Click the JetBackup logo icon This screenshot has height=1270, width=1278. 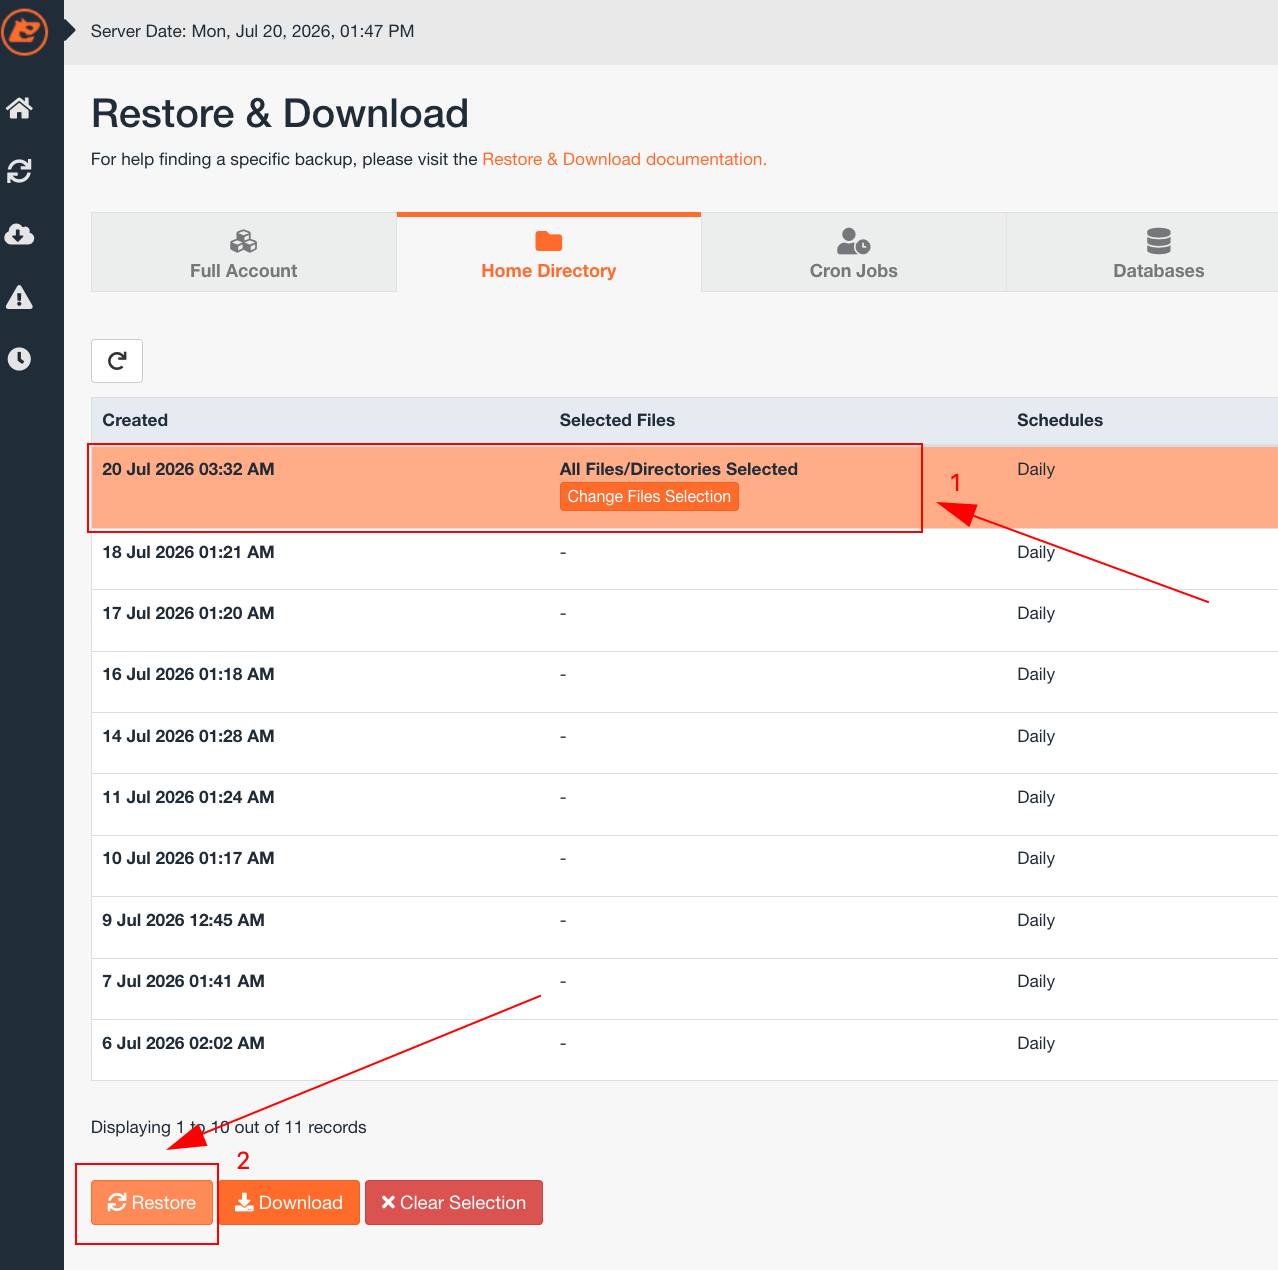24,31
